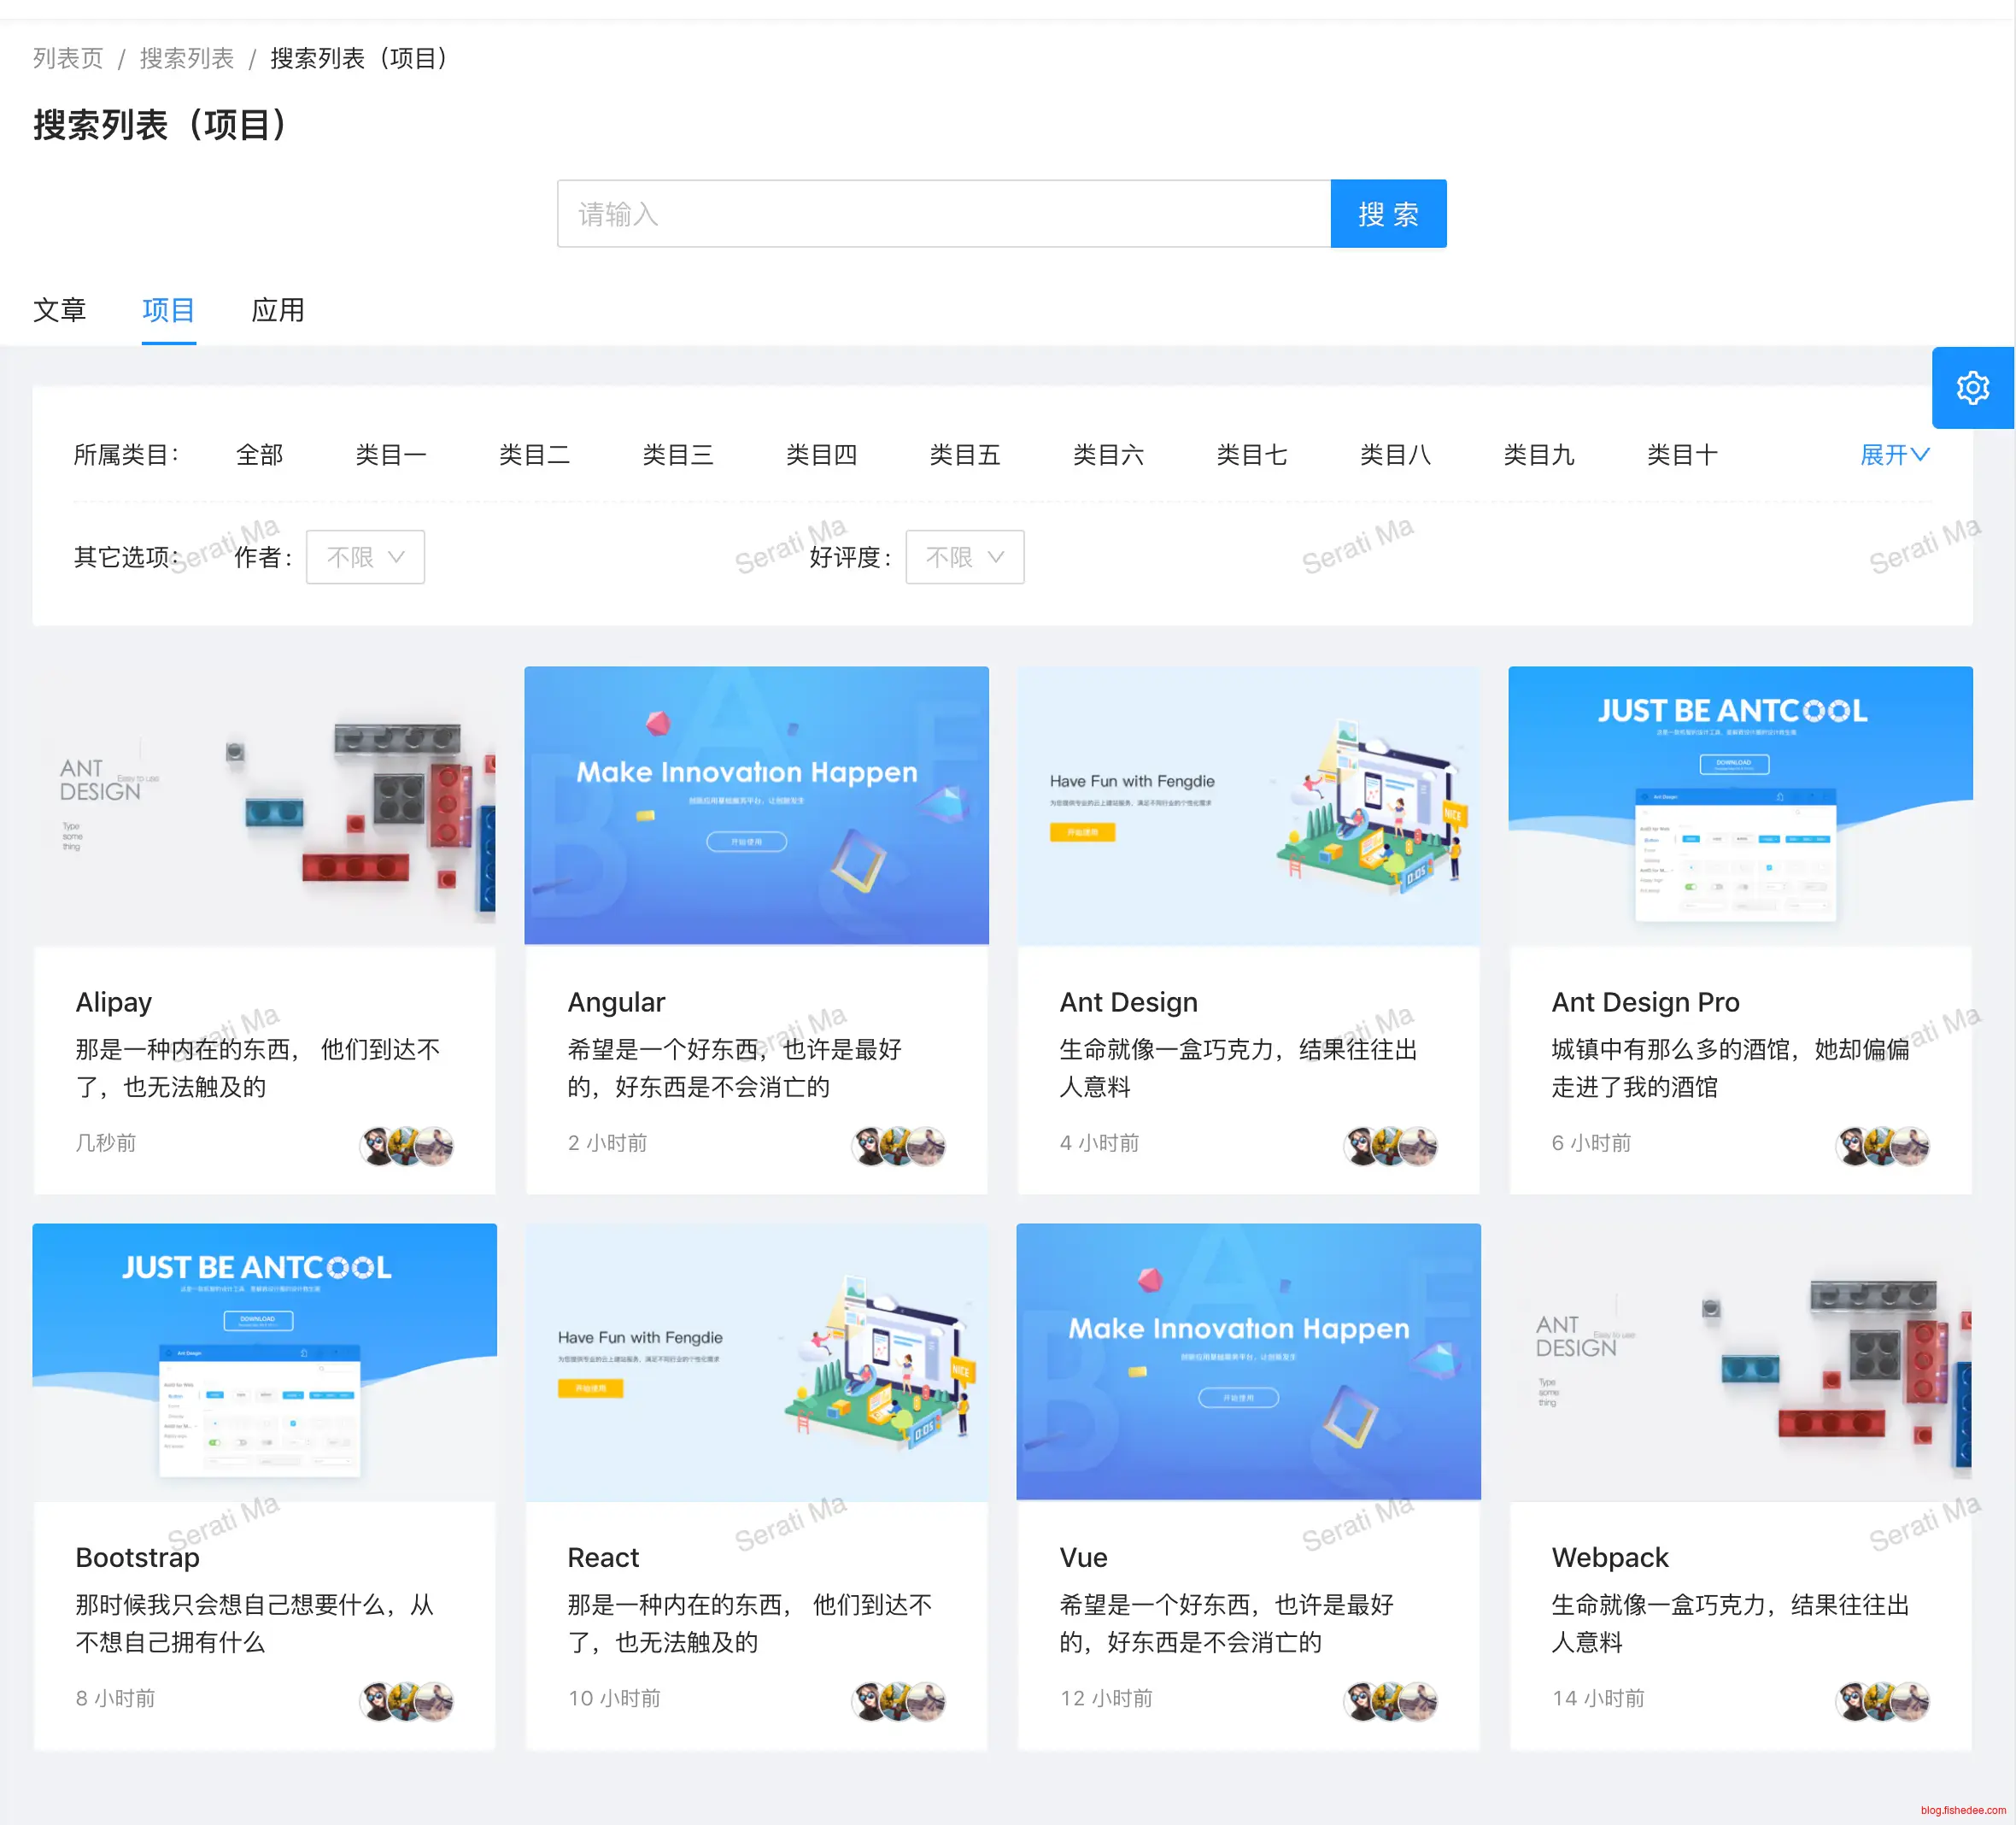
Task: Click avatar group on Bootstrap card
Action: tap(406, 1701)
